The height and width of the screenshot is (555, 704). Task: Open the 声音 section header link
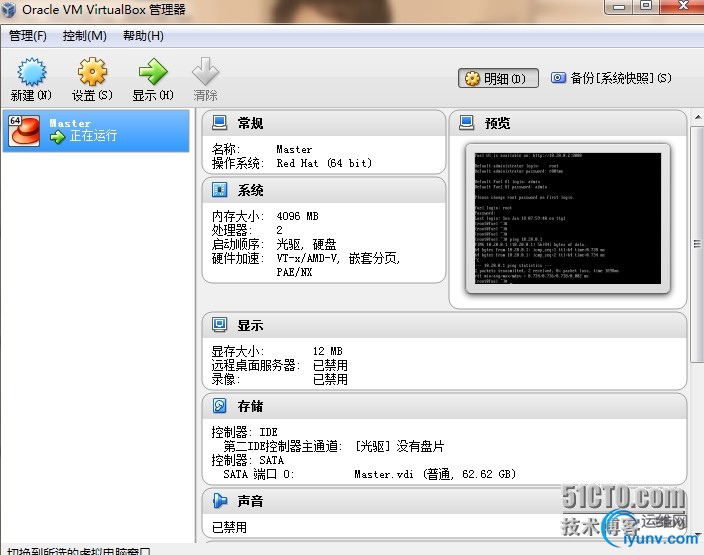[251, 501]
